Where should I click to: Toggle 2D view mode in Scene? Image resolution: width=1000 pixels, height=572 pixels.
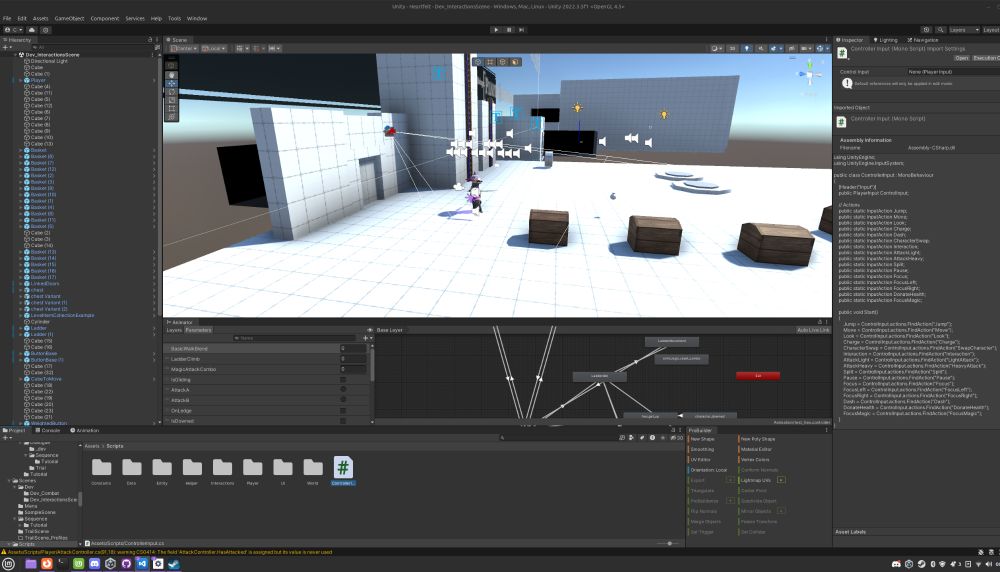pyautogui.click(x=733, y=48)
